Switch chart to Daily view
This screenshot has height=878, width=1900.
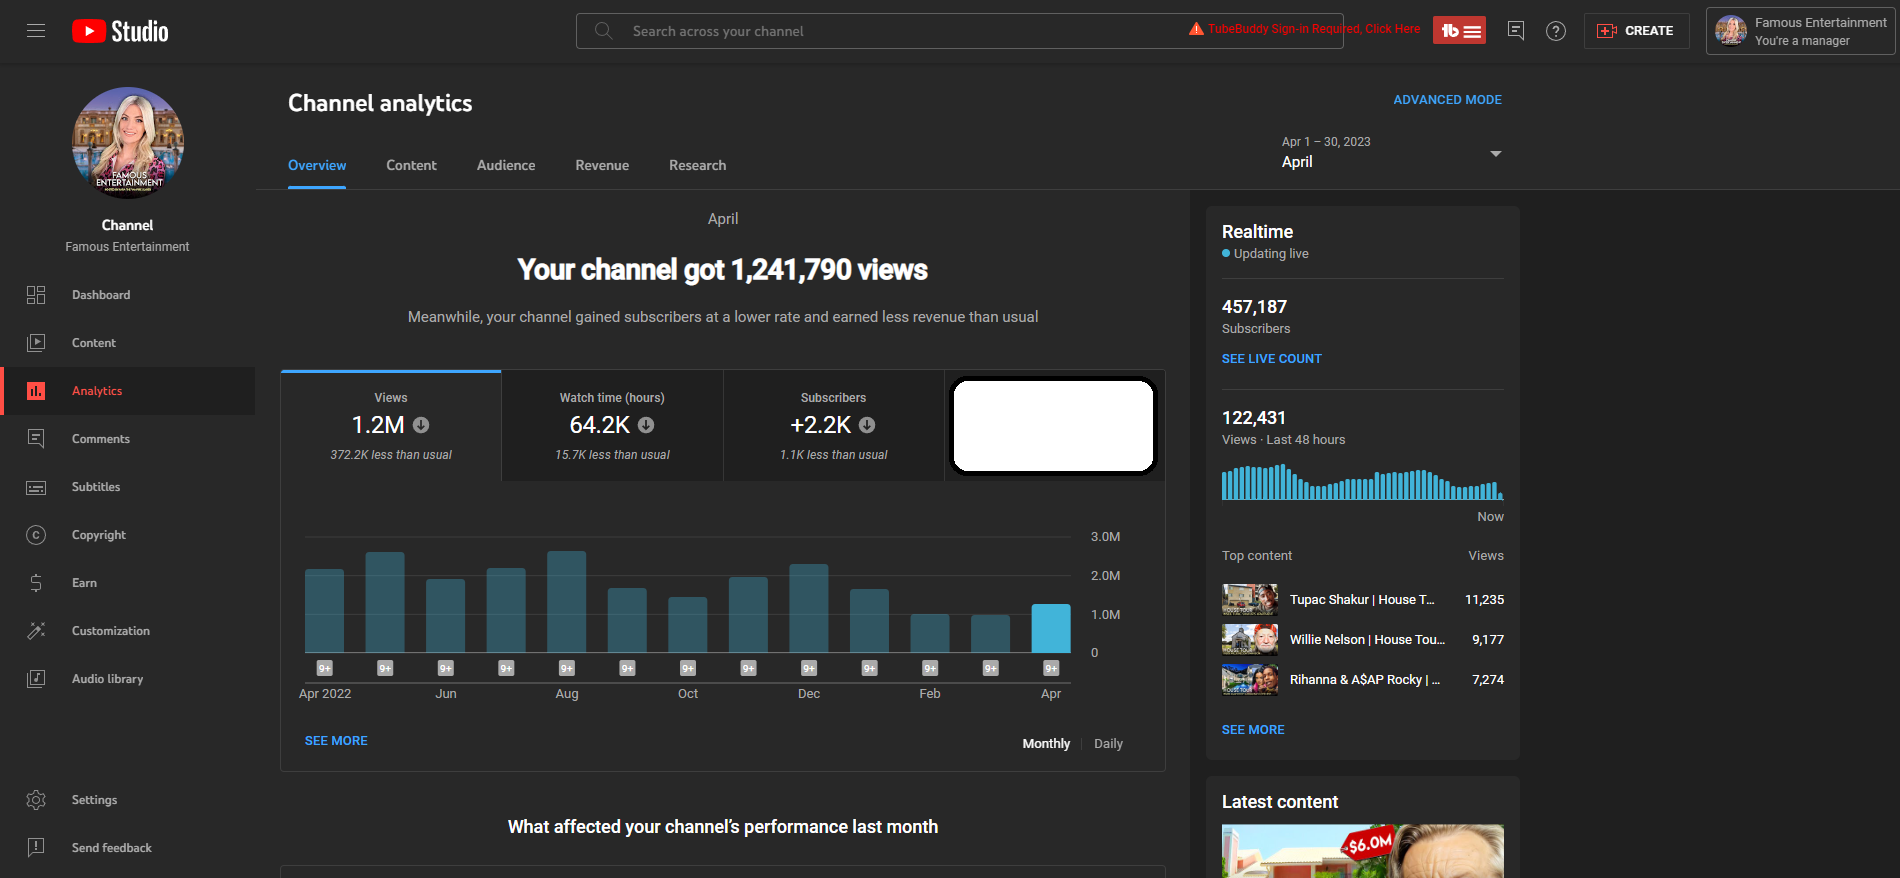[1108, 744]
